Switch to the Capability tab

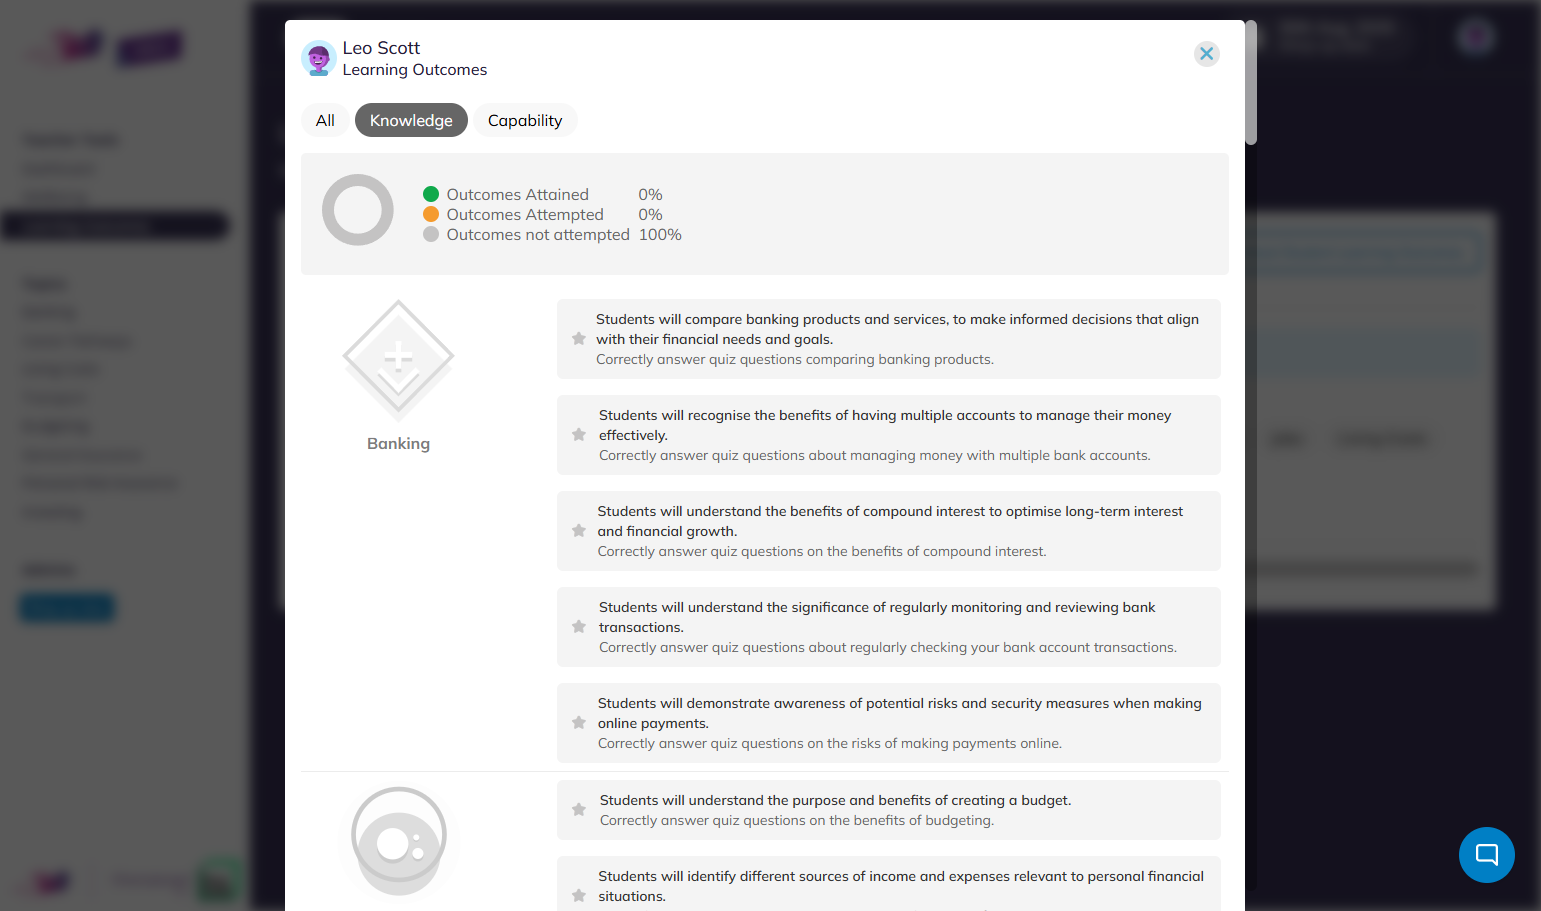coord(525,120)
